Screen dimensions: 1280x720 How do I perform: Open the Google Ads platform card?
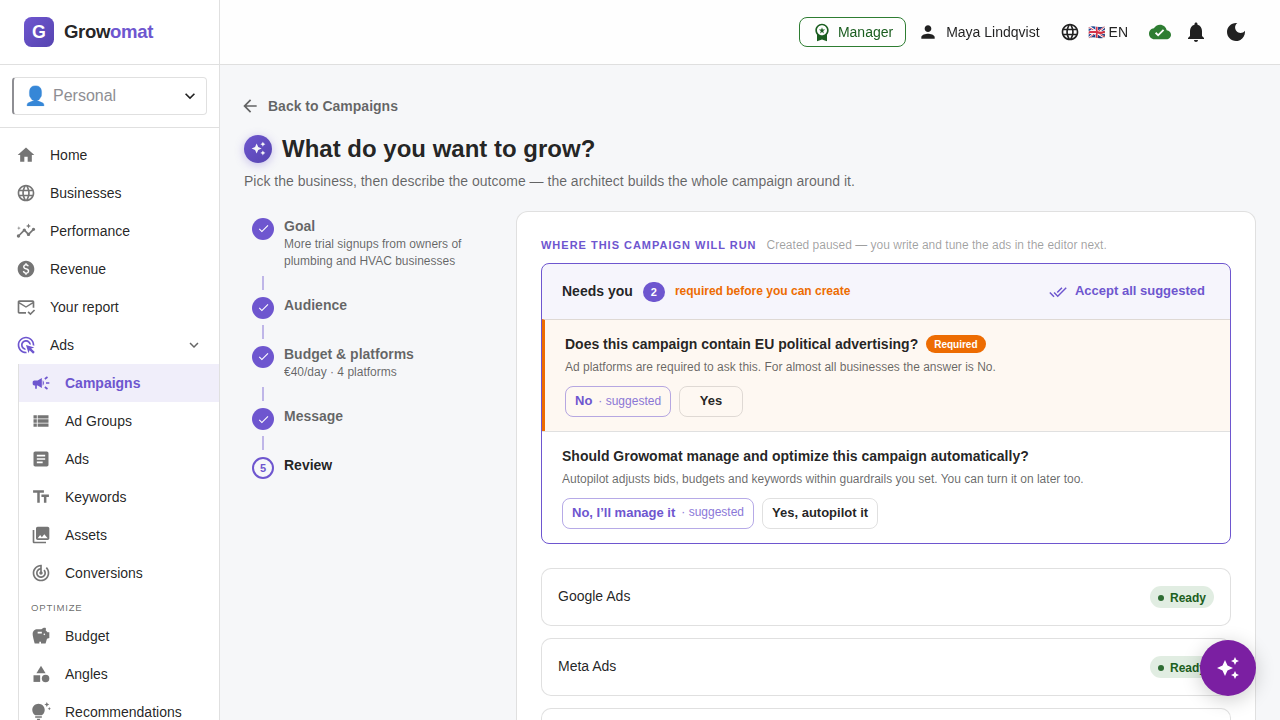click(x=886, y=597)
